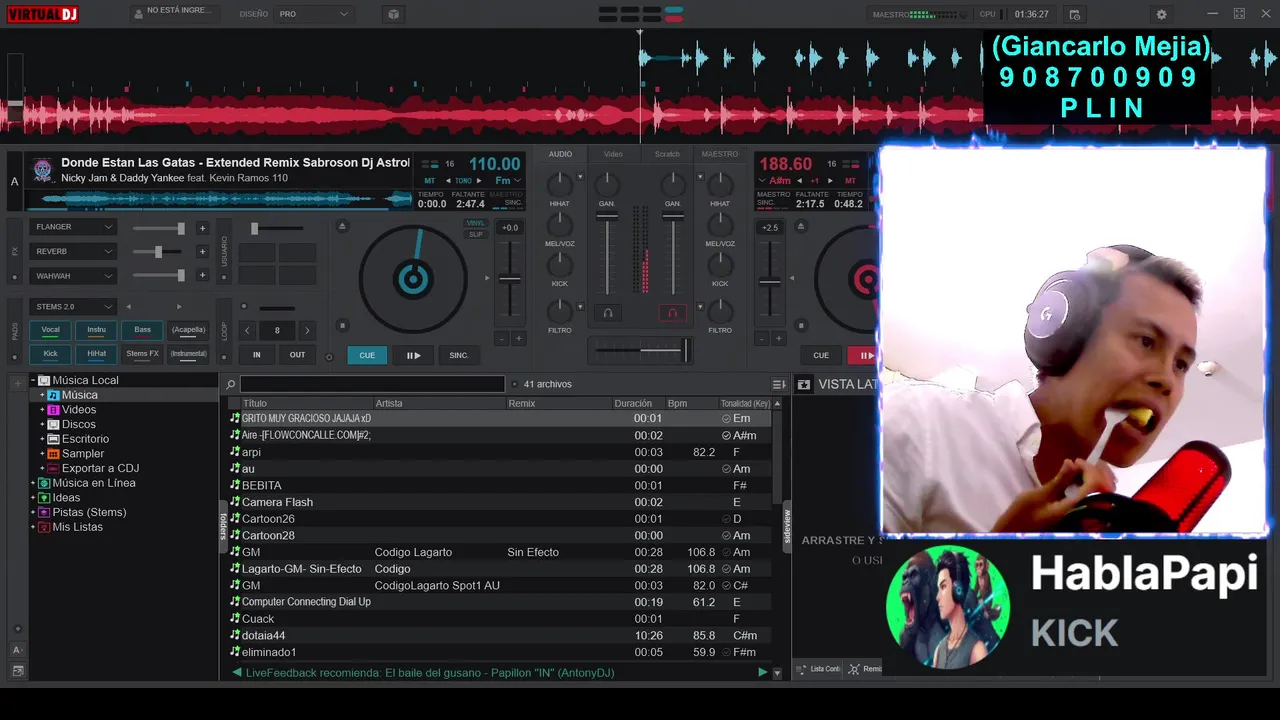
Task: Click the stop button beside the deck A jogwheel
Action: [342, 325]
